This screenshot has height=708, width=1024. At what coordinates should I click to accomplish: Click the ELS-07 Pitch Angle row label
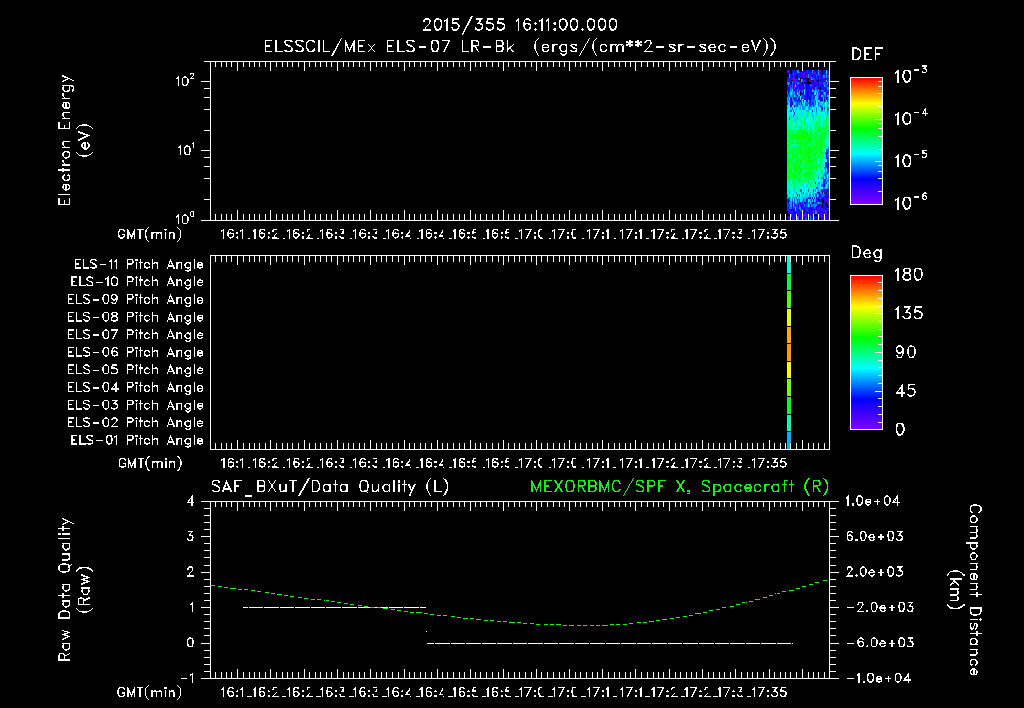(x=135, y=334)
